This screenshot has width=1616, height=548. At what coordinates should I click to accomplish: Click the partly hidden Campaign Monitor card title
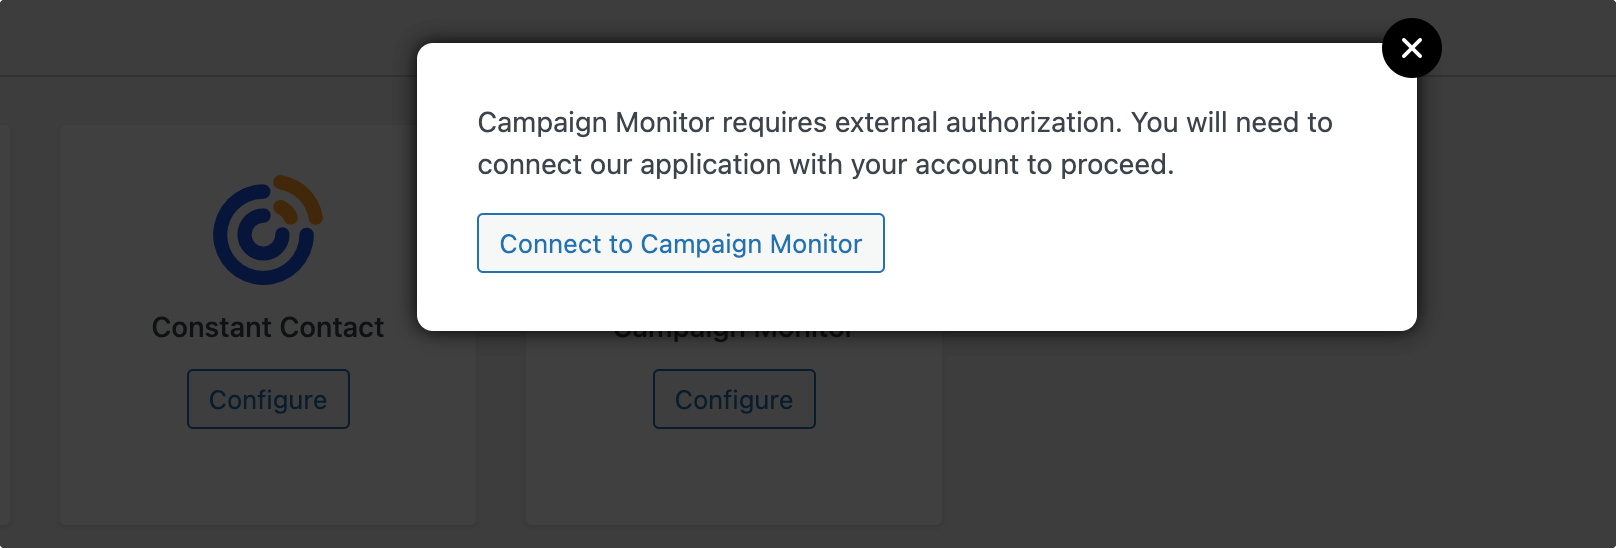(734, 336)
